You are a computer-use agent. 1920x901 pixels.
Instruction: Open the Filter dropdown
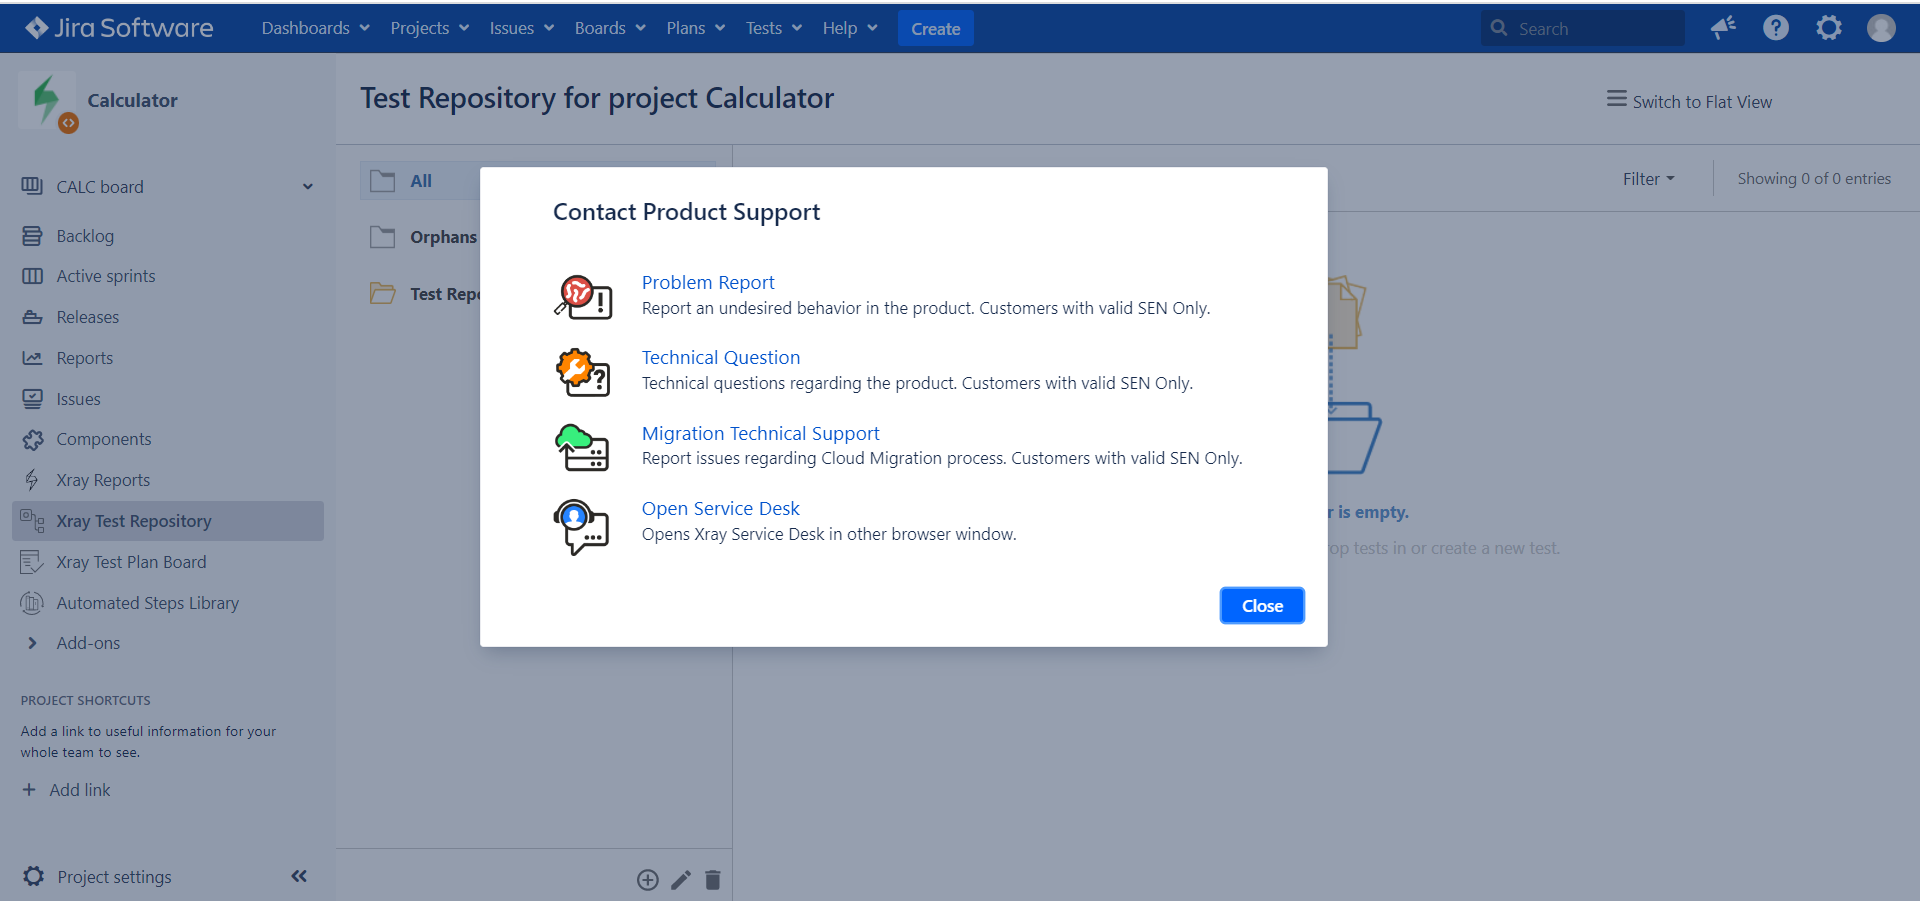(1648, 179)
